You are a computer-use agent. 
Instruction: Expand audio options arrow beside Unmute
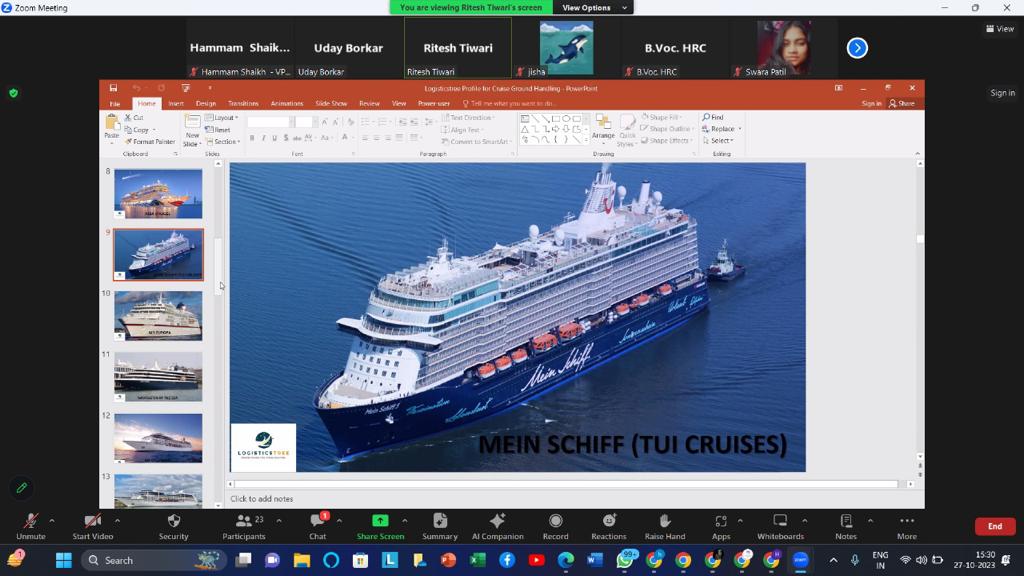coord(52,520)
